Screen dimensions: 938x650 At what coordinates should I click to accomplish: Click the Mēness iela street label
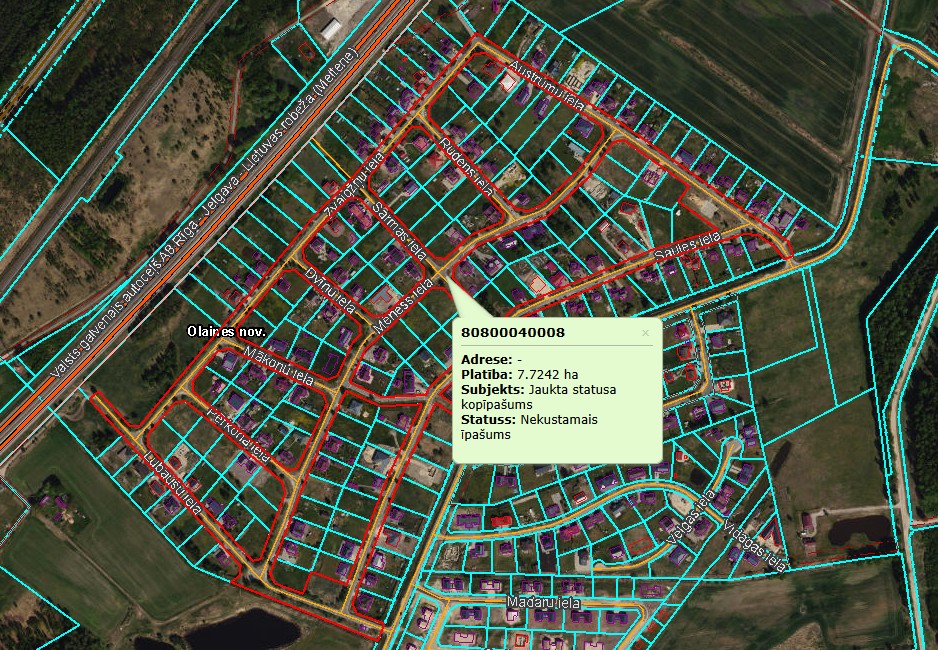tap(403, 307)
